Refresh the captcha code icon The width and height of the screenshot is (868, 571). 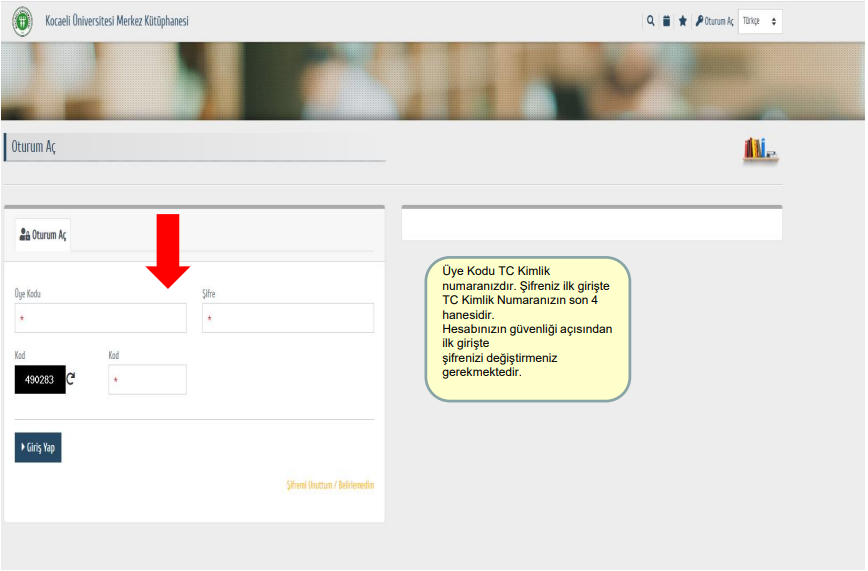[71, 379]
